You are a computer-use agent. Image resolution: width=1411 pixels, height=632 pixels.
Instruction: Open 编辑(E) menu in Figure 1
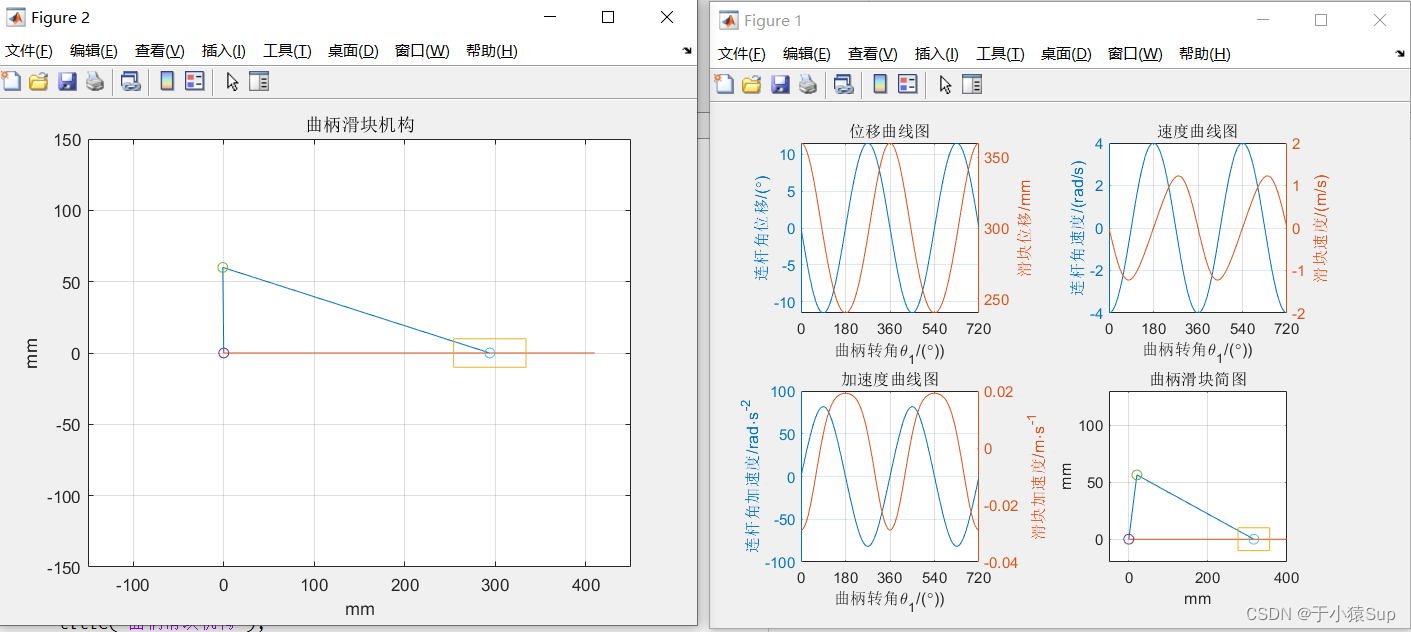tap(806, 54)
